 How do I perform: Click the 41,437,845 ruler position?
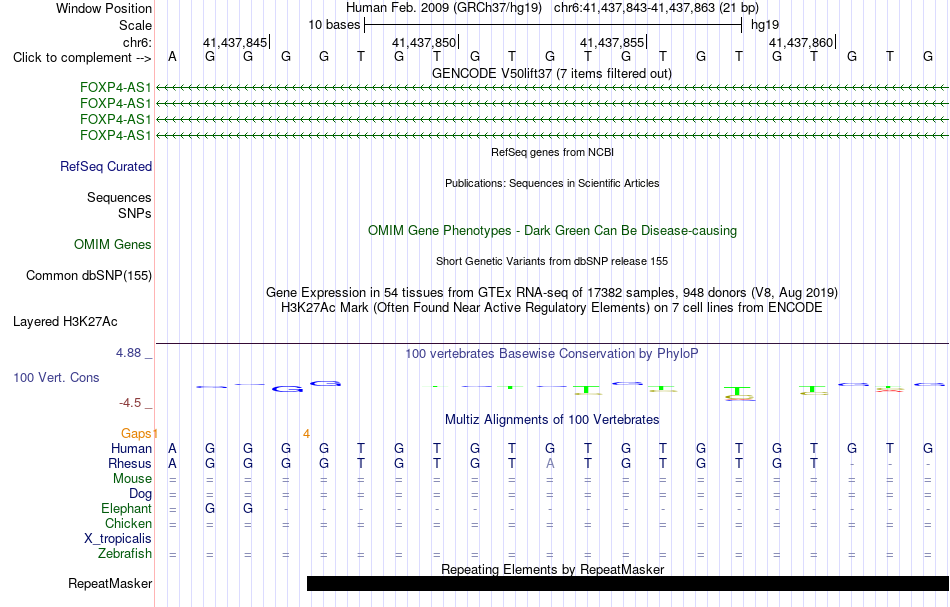(x=235, y=42)
